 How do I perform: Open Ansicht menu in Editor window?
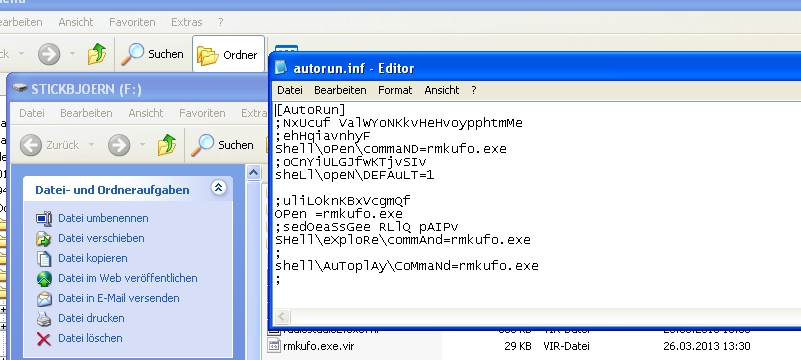[441, 90]
